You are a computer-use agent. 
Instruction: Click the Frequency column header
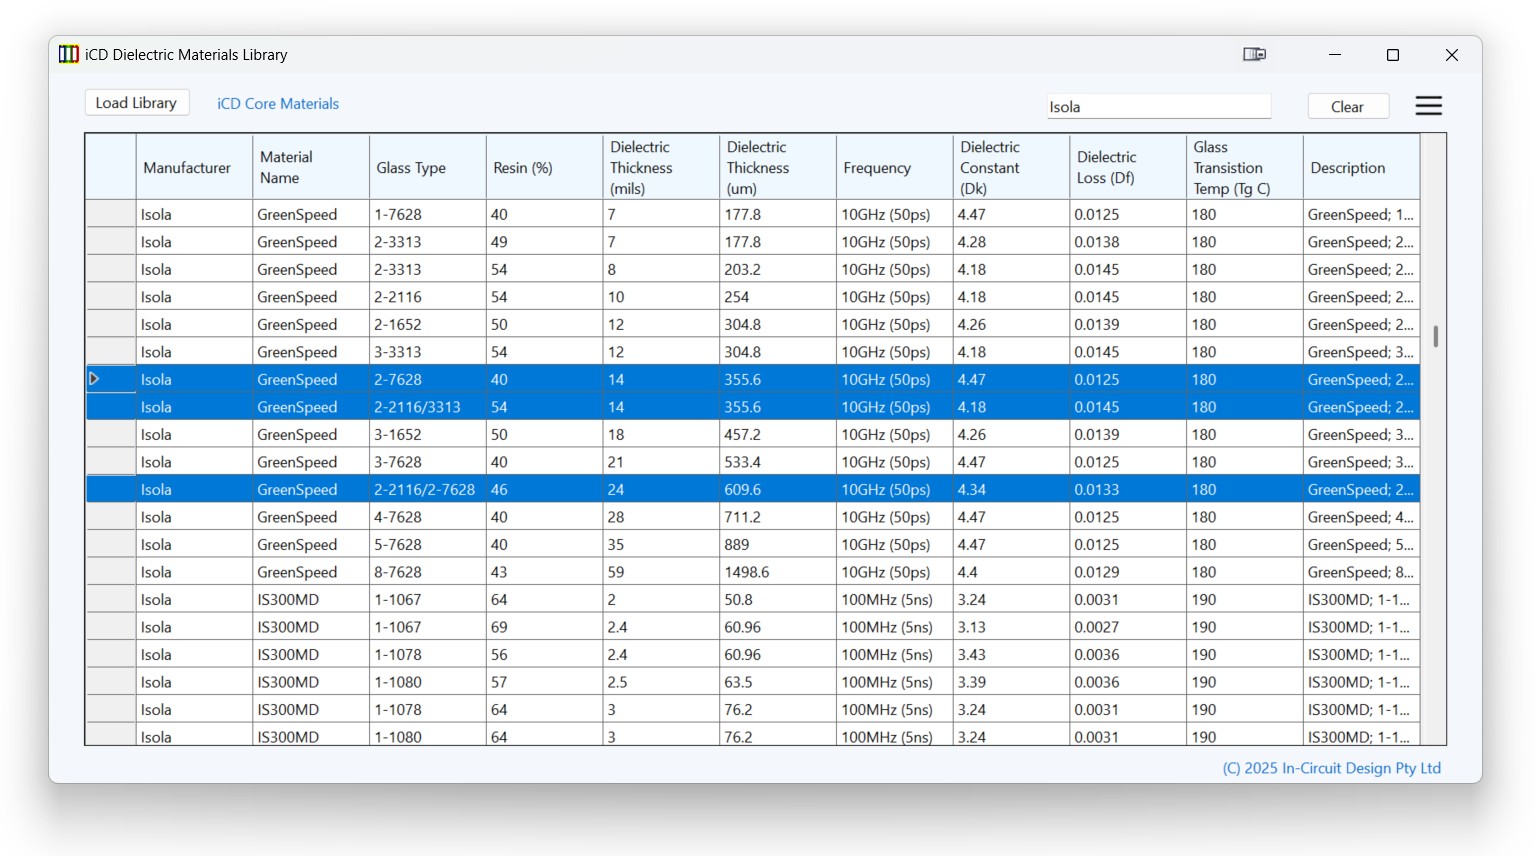tap(894, 168)
